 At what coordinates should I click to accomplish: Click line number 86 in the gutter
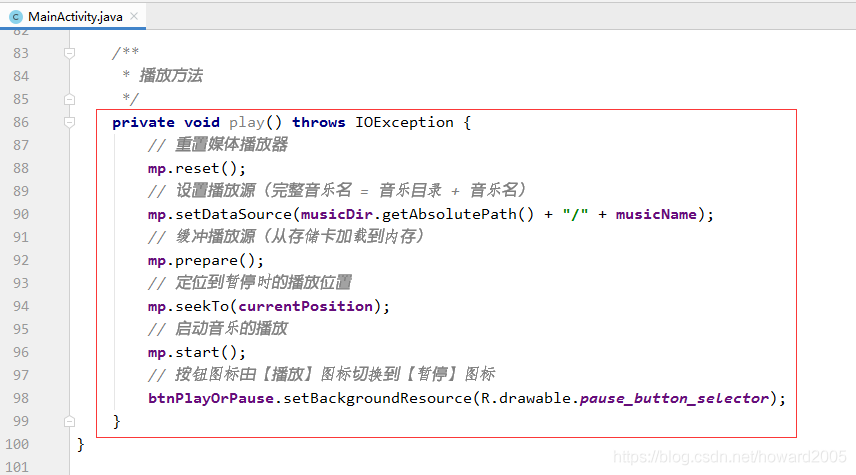[21, 122]
